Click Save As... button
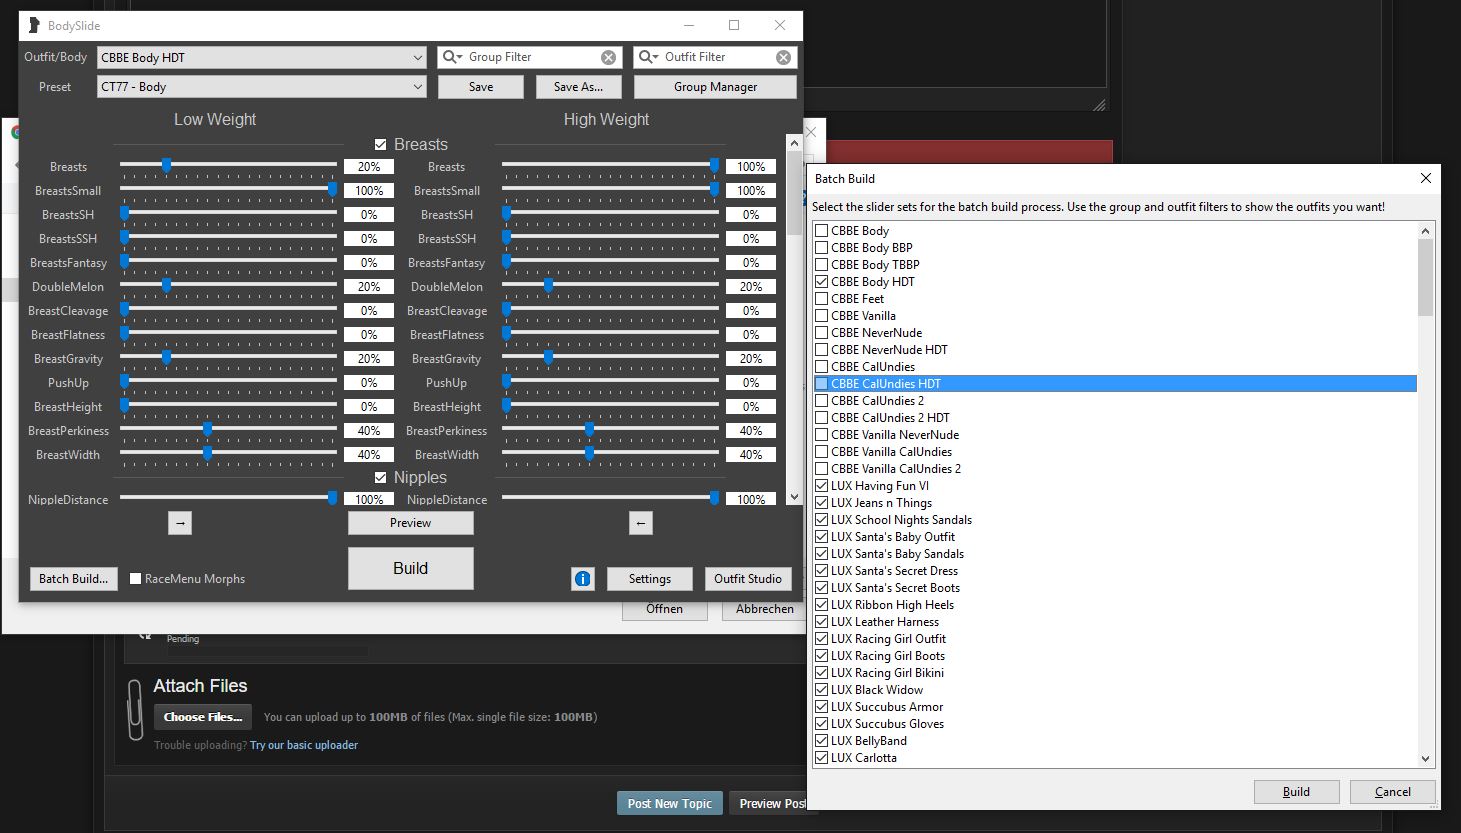The image size is (1461, 833). [x=578, y=87]
